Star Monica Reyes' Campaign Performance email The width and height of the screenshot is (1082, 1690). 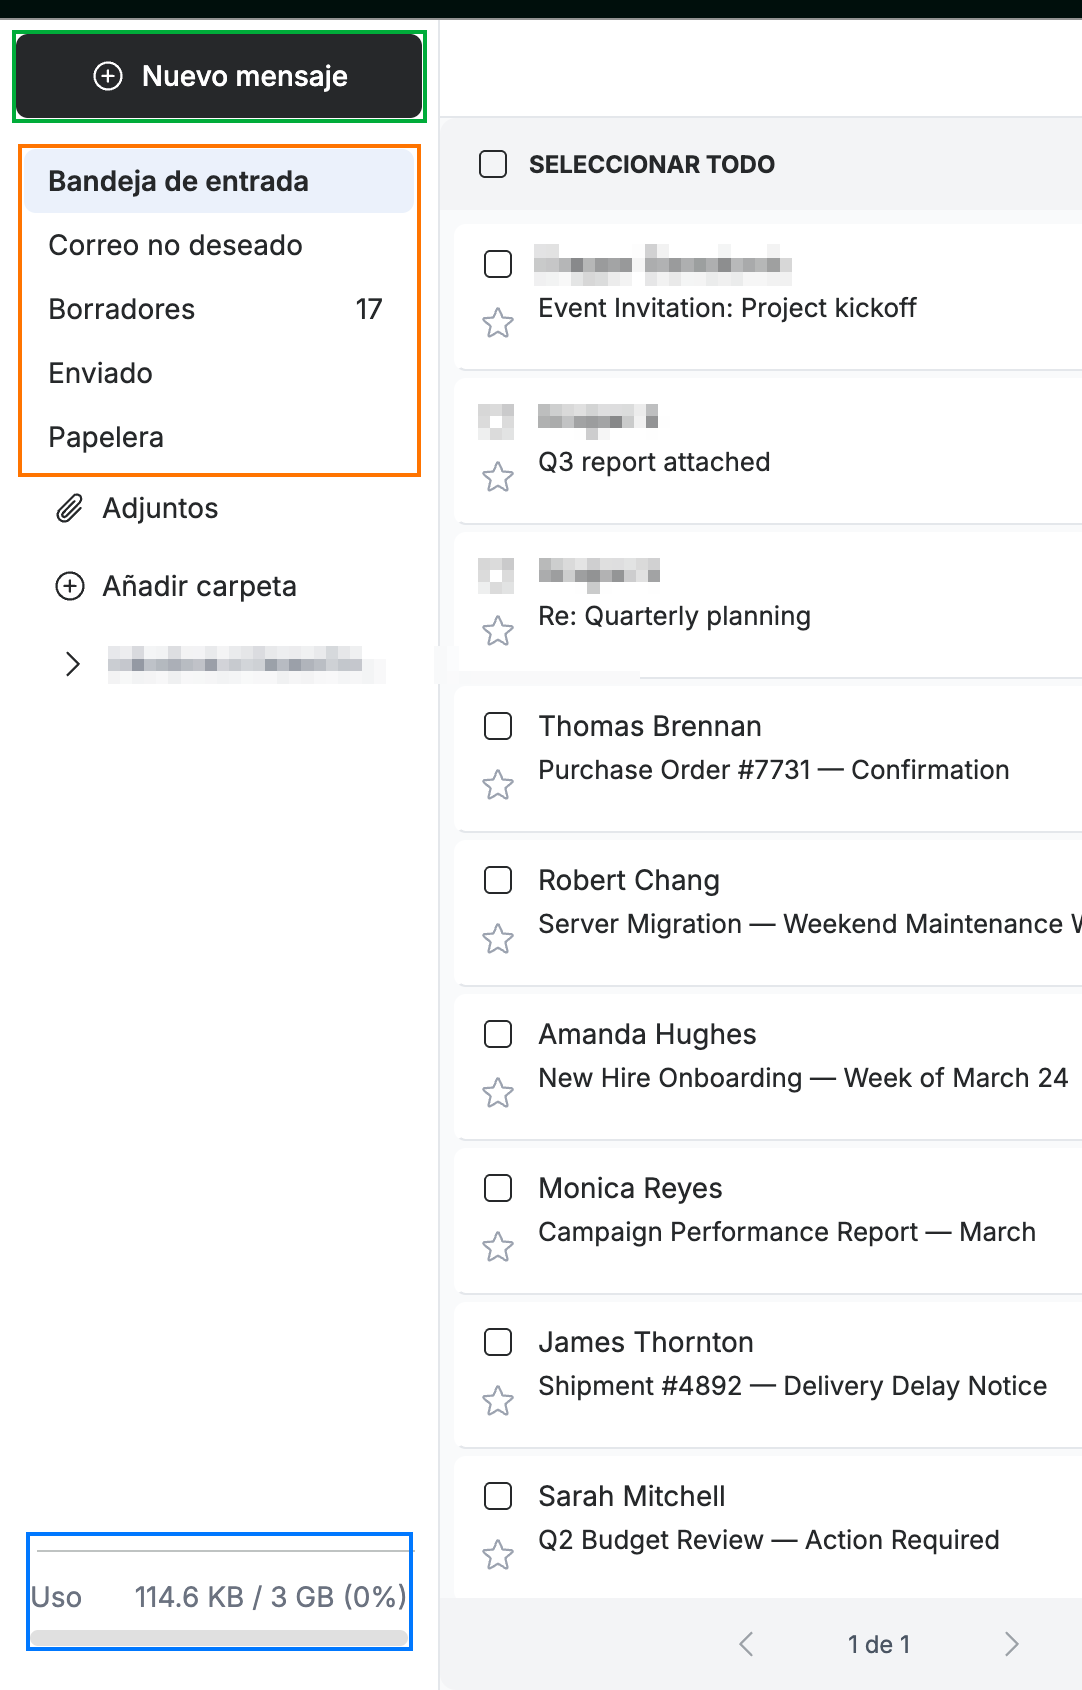pos(498,1247)
